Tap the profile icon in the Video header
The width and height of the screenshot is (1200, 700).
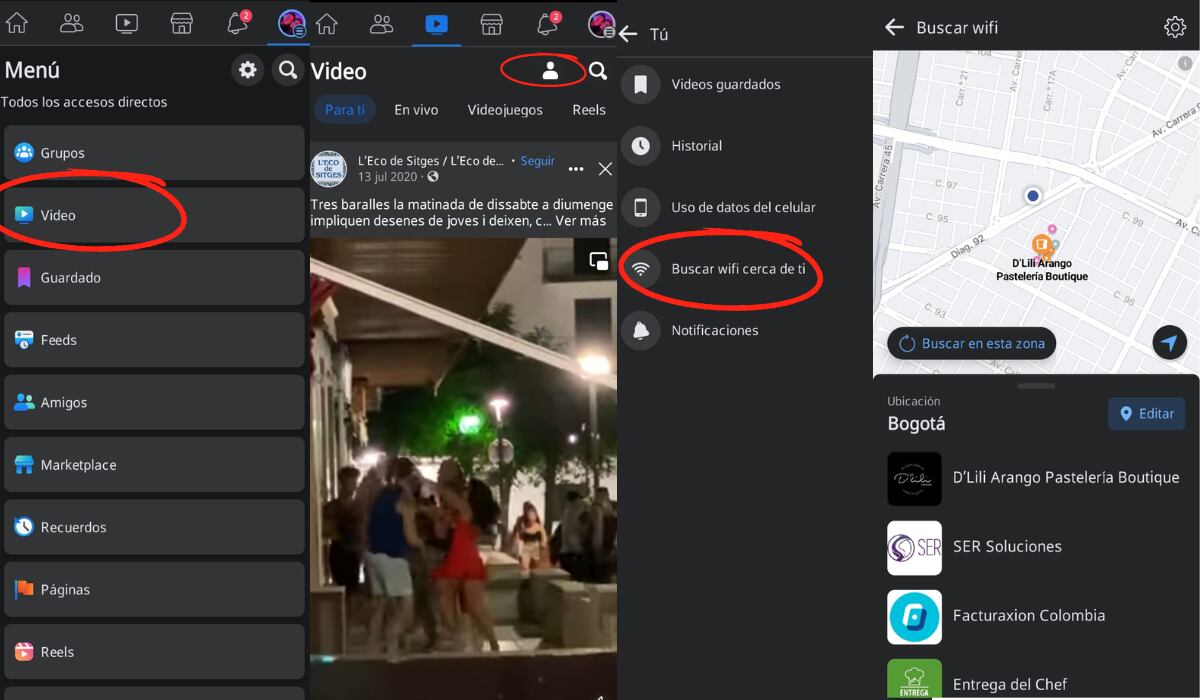click(x=550, y=71)
